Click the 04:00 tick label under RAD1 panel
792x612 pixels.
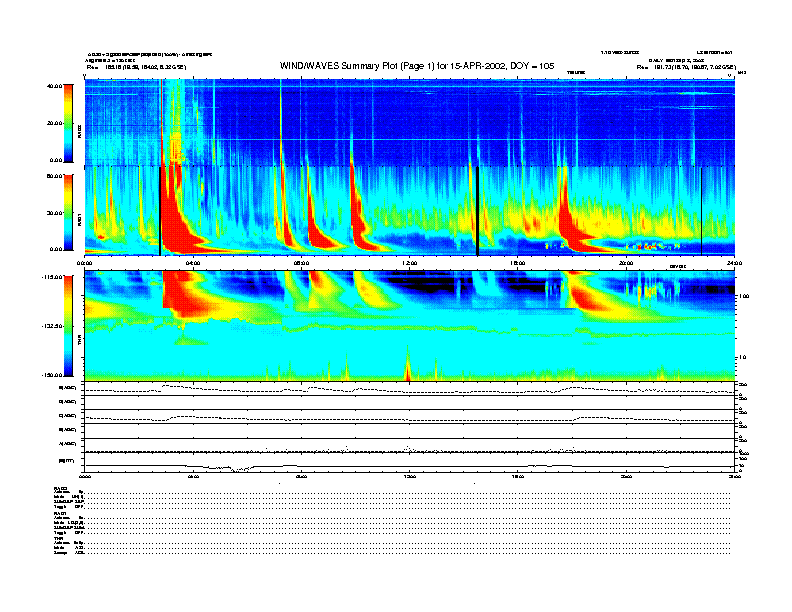coord(193,263)
